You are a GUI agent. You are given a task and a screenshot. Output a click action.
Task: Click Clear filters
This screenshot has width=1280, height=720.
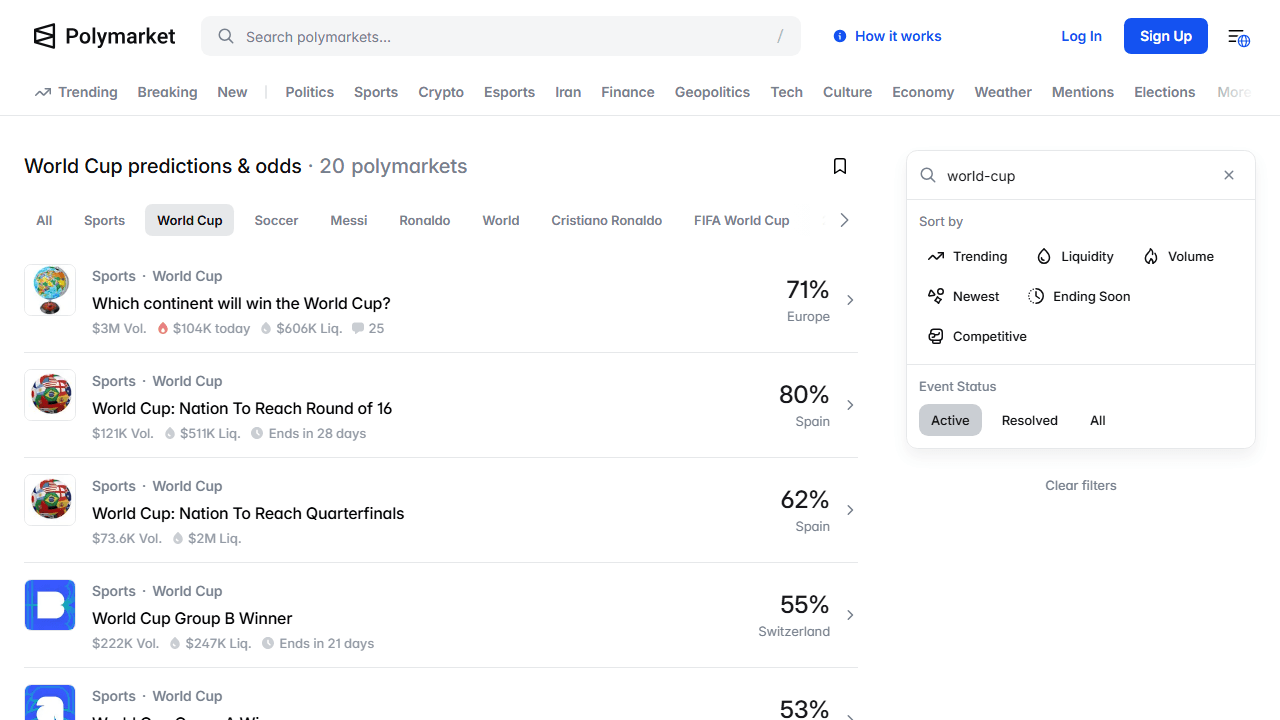(x=1081, y=485)
